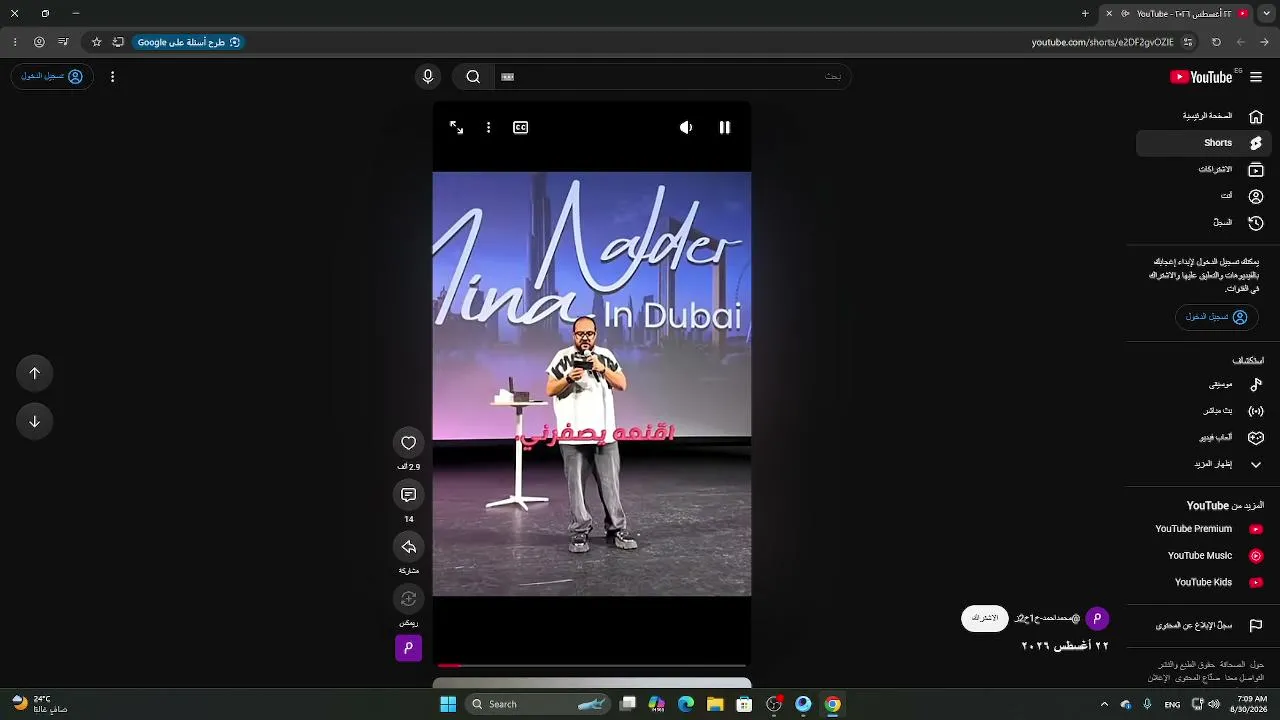Pause the playing Short

coord(725,128)
